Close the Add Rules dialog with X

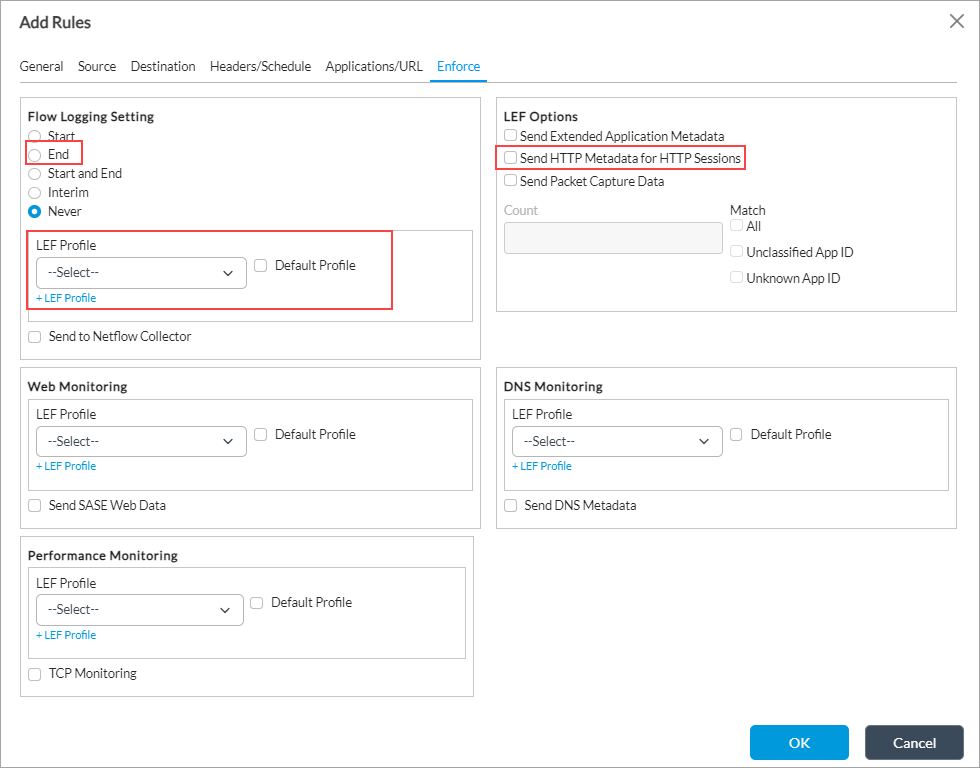click(955, 21)
